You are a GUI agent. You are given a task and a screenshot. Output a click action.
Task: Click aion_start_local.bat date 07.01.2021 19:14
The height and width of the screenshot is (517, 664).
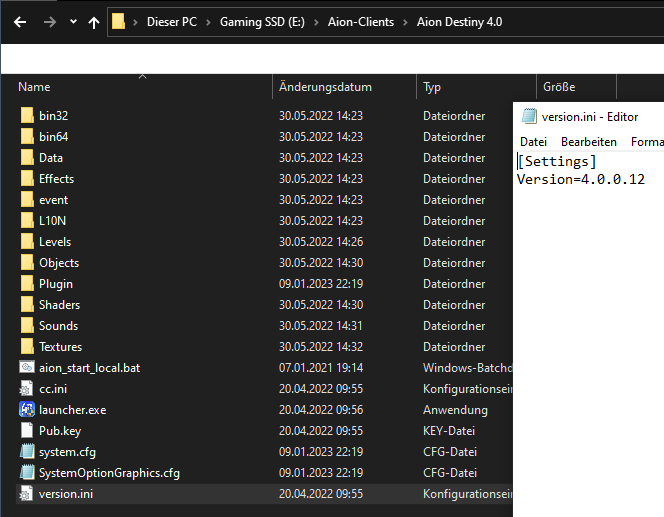click(x=321, y=368)
